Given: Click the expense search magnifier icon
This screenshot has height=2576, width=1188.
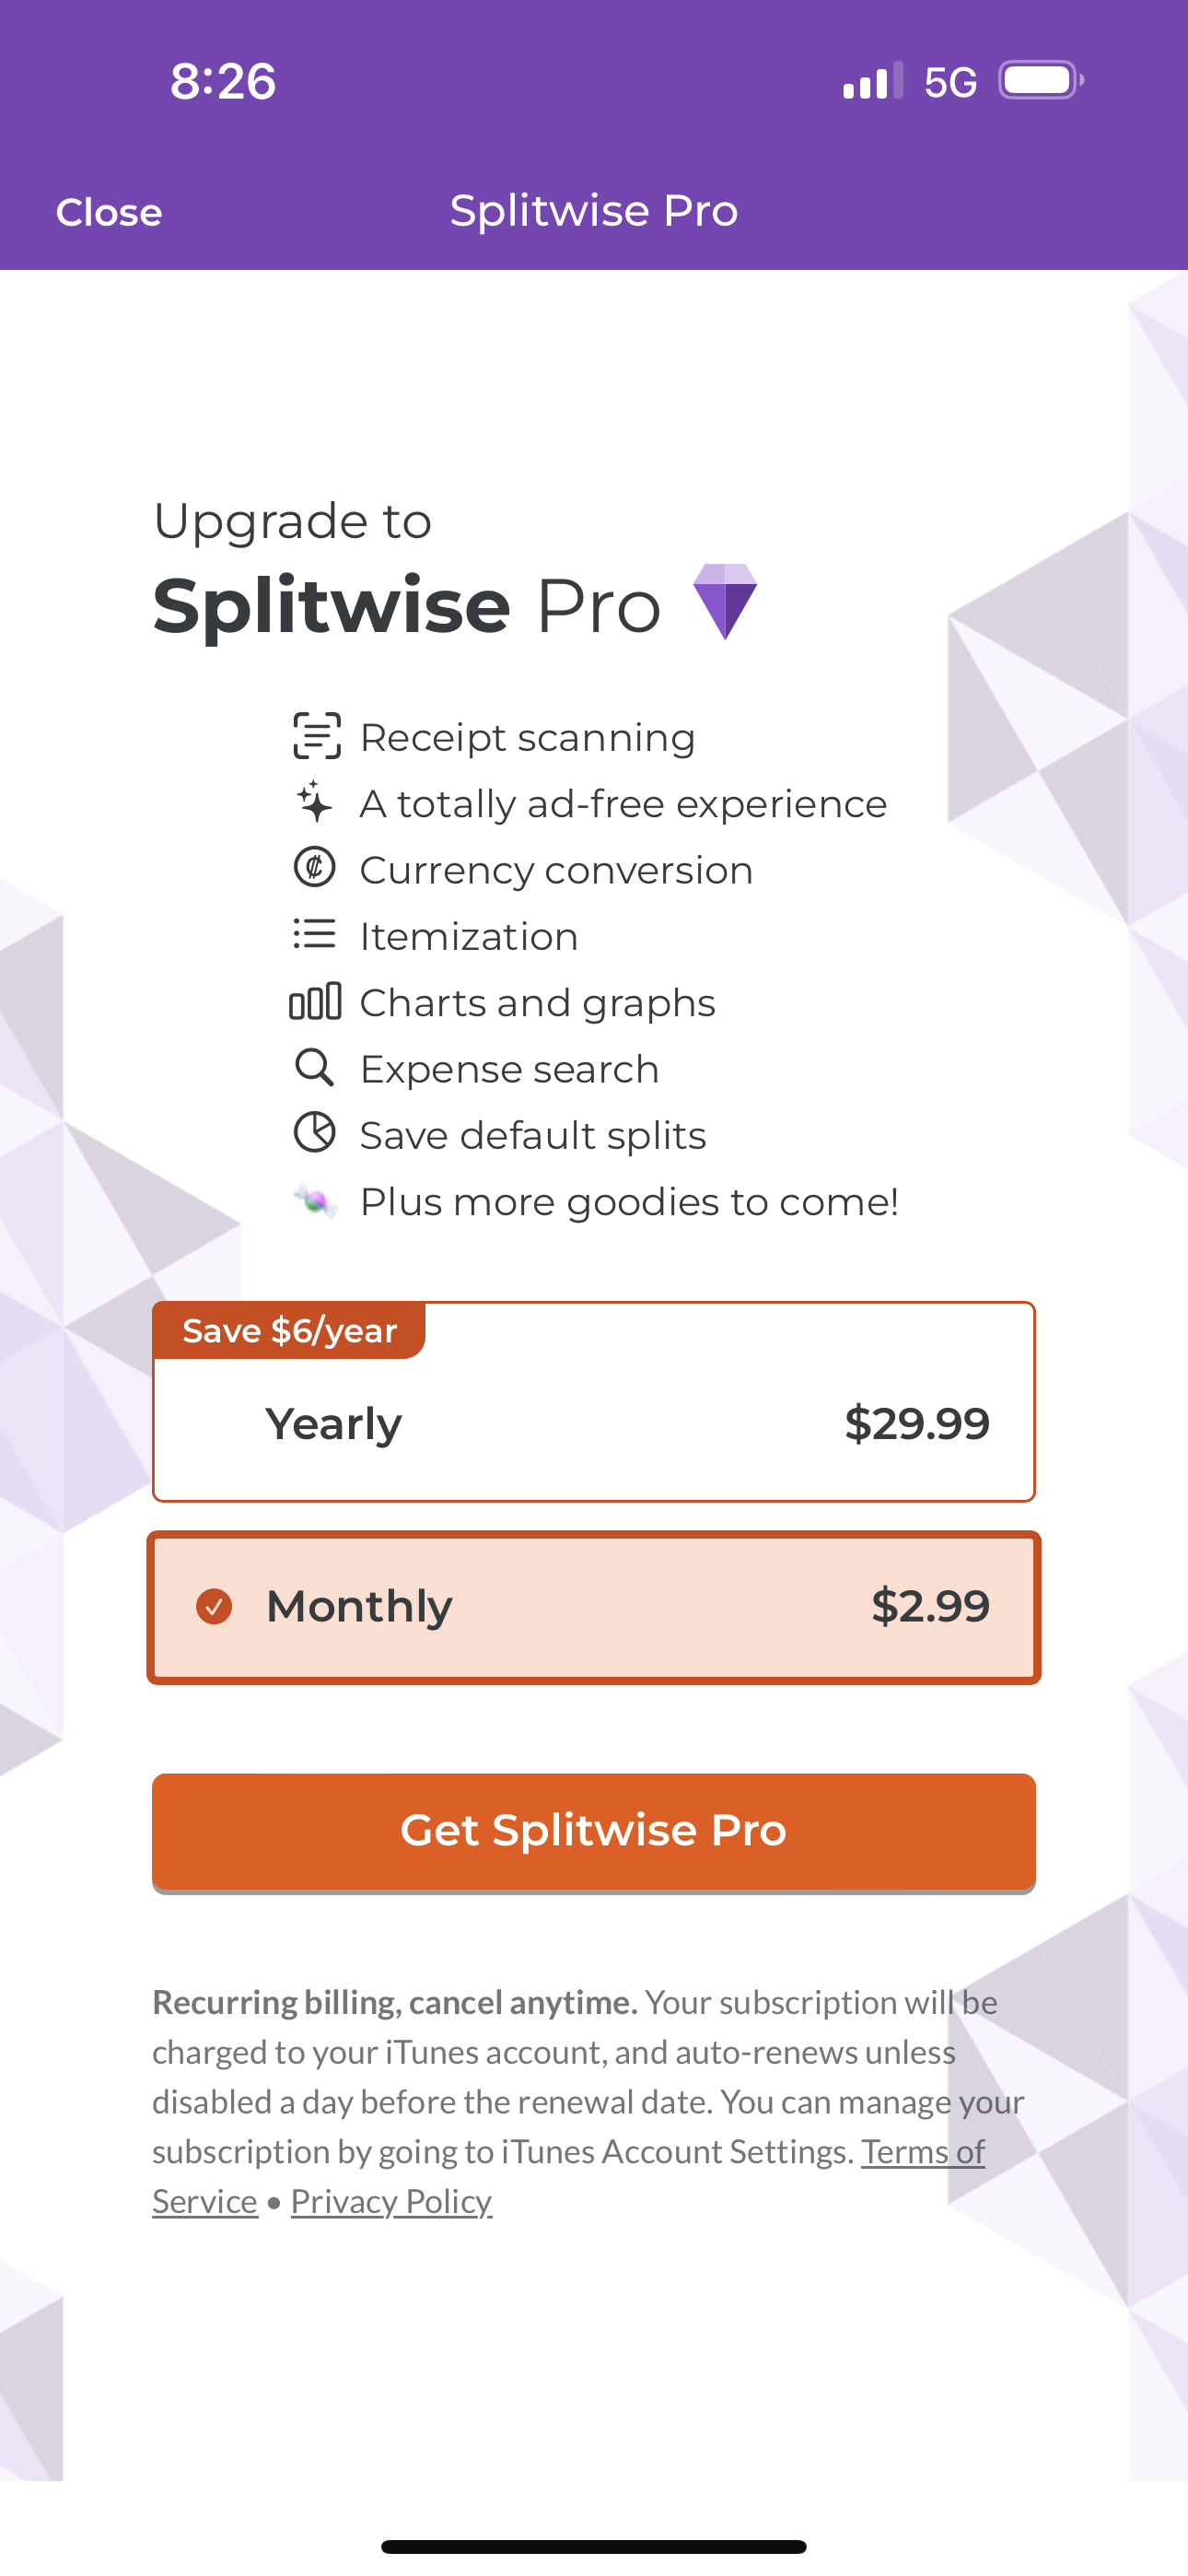Looking at the screenshot, I should tap(313, 1067).
